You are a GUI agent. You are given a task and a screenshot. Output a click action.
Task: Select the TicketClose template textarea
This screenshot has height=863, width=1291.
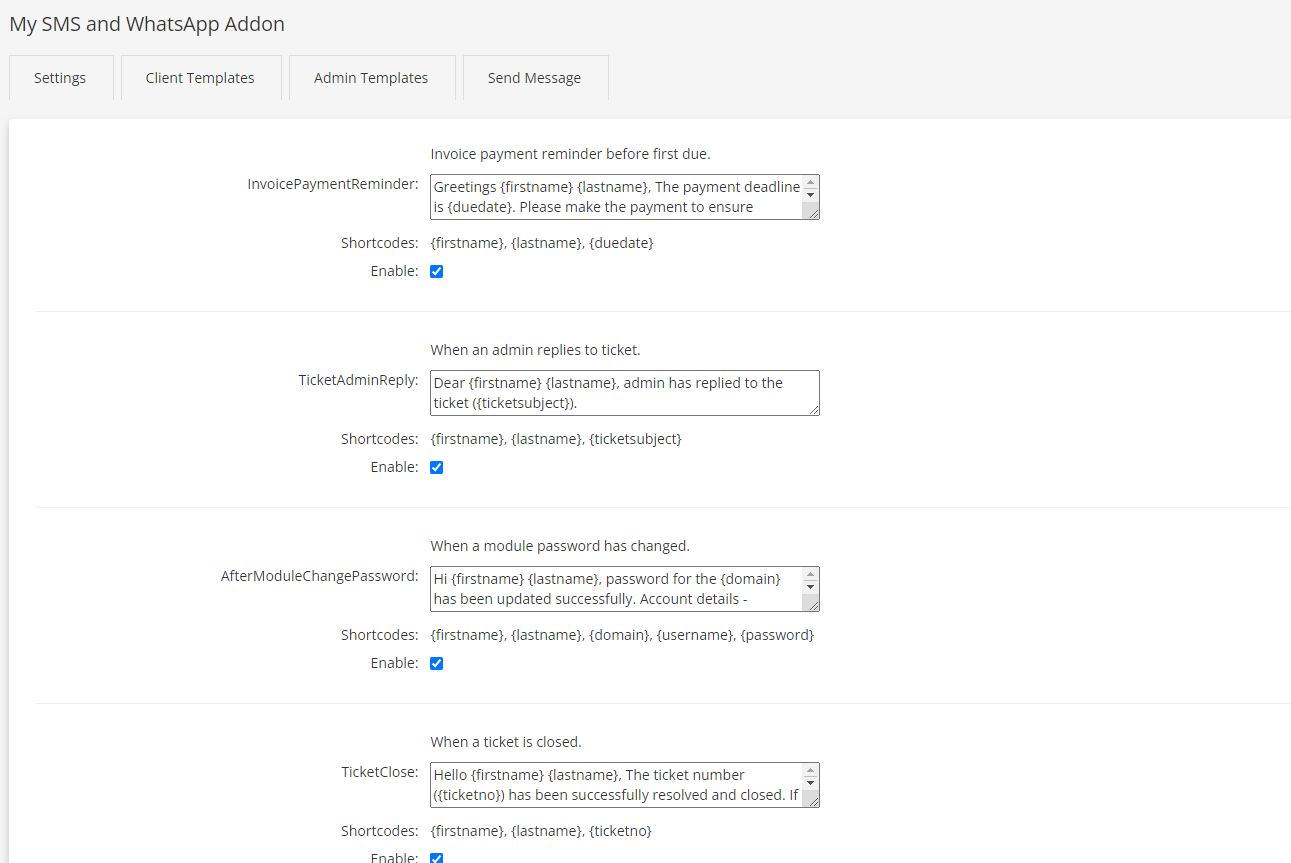point(616,785)
